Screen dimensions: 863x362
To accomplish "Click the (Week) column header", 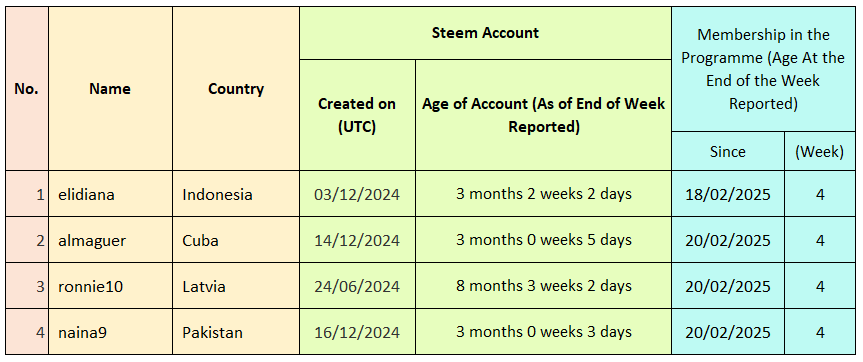I will pos(820,151).
